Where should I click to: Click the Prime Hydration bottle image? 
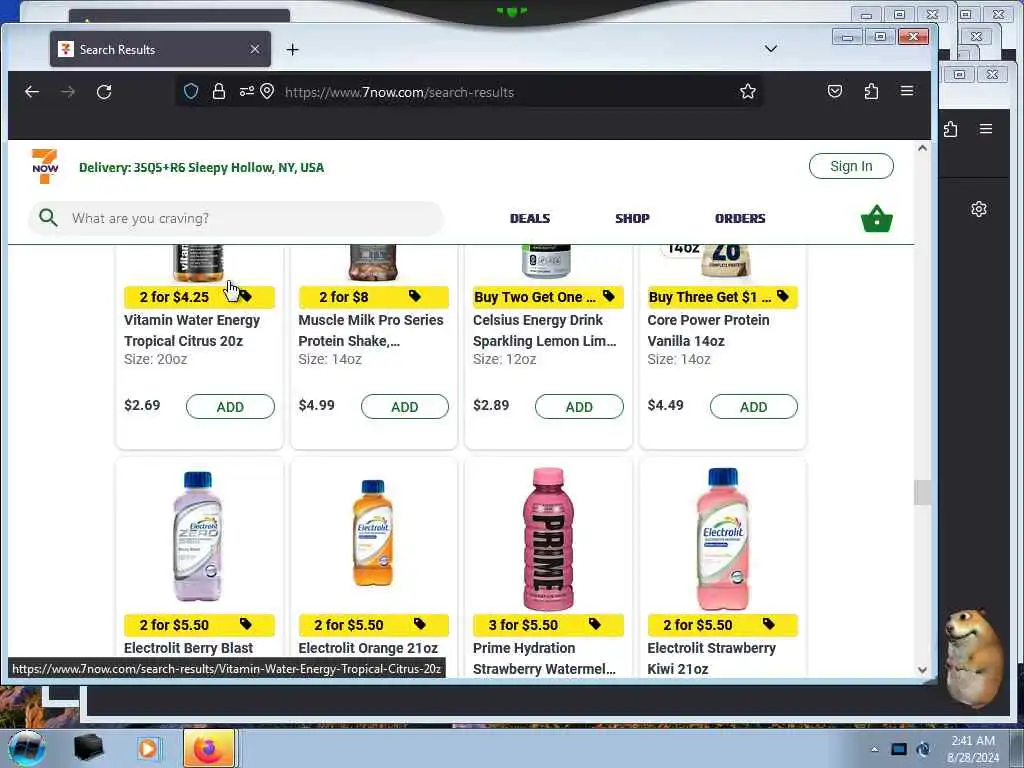548,539
